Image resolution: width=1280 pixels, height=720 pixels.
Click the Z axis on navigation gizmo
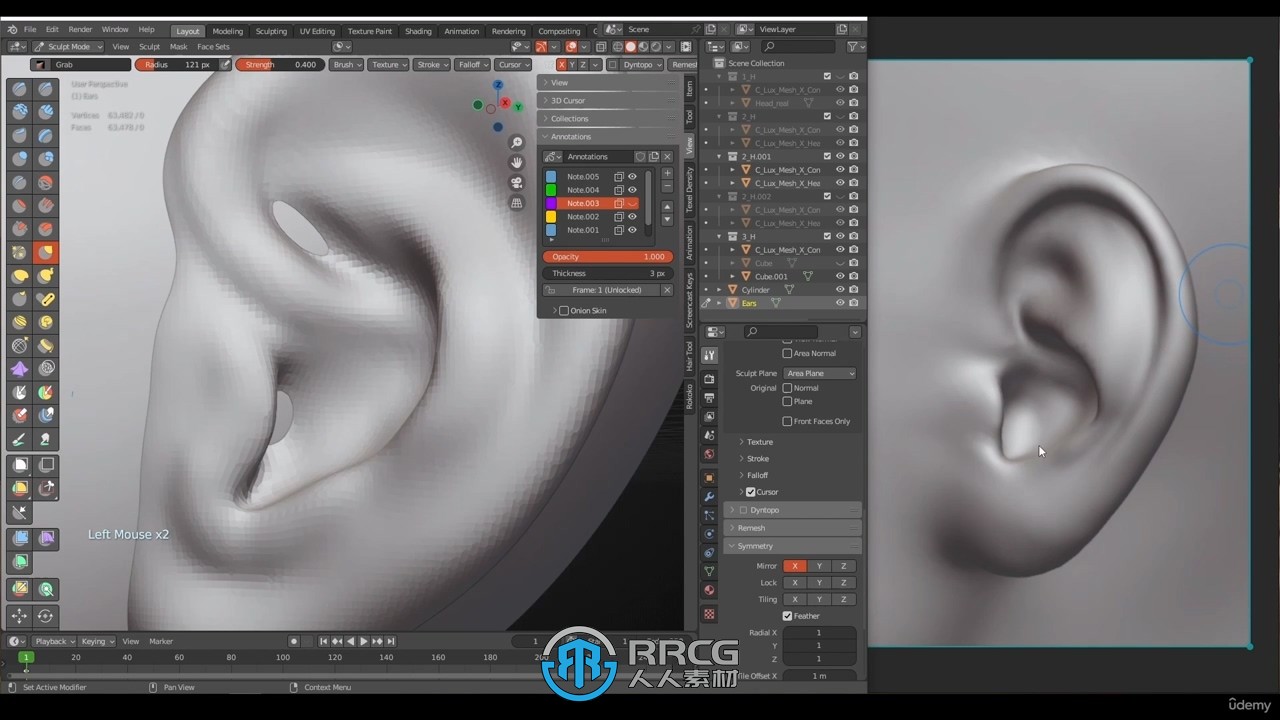click(498, 86)
